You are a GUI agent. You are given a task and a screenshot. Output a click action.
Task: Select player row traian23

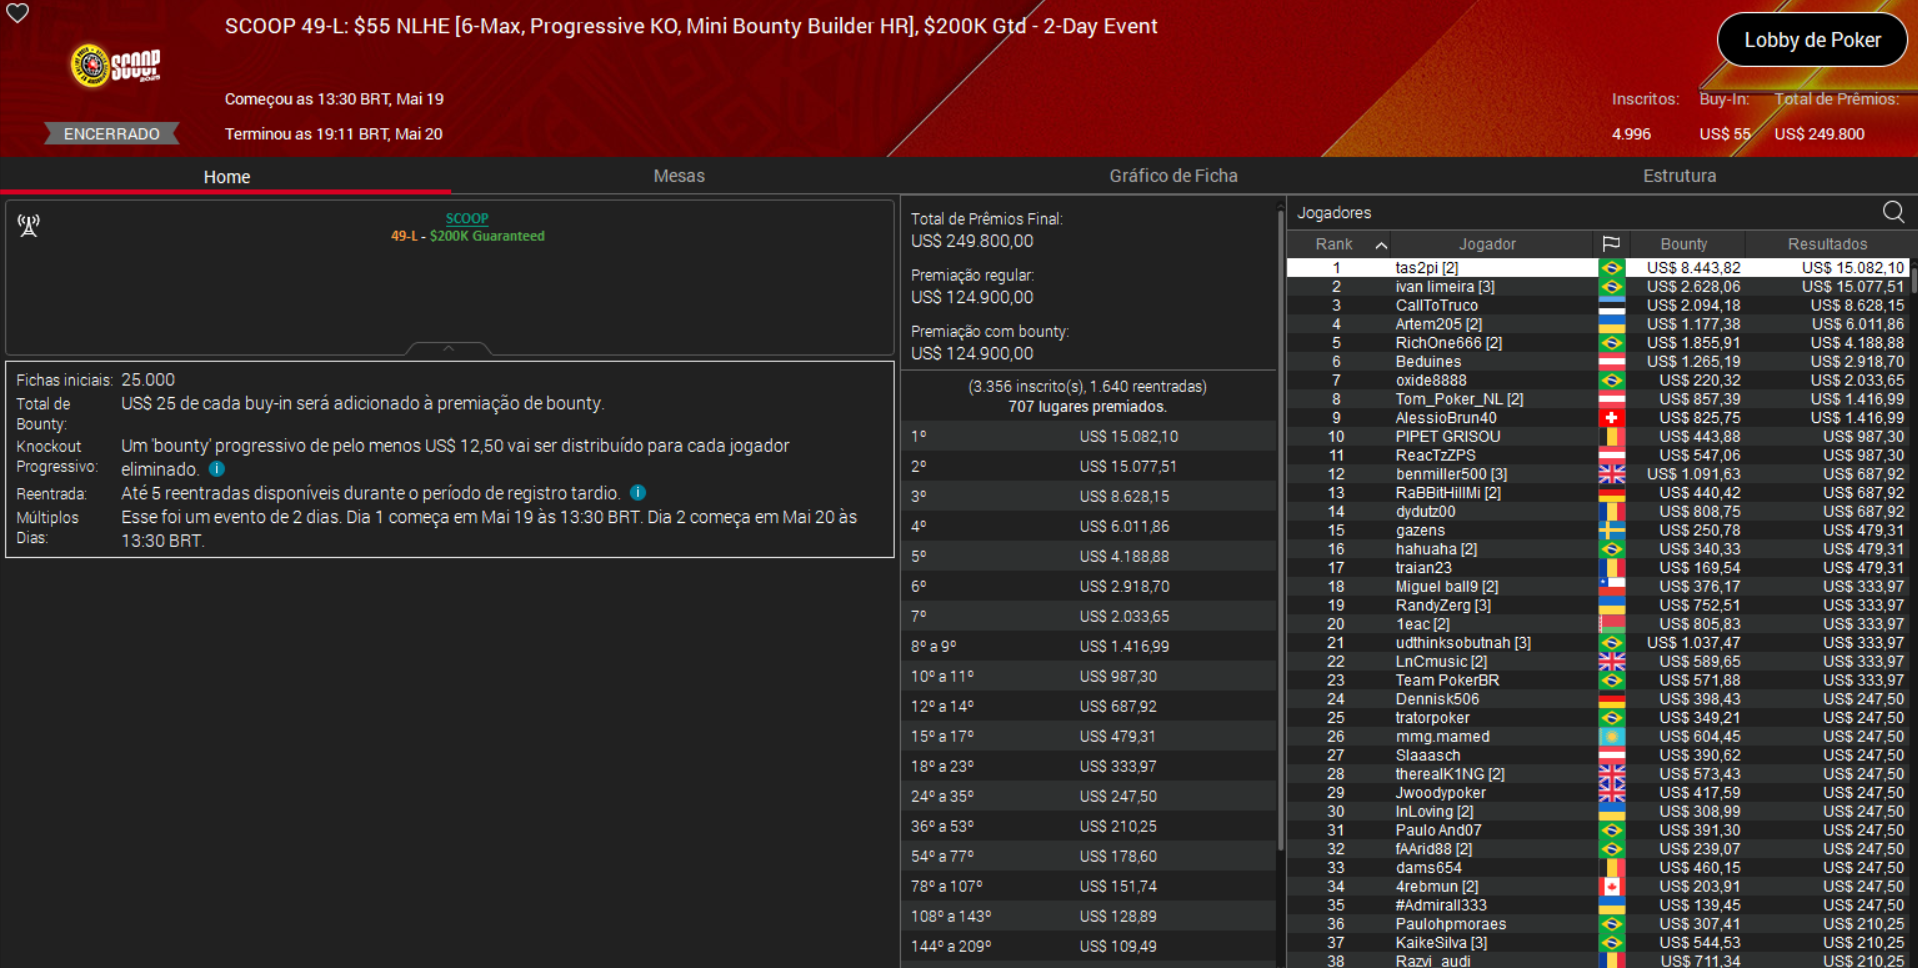pyautogui.click(x=1598, y=568)
